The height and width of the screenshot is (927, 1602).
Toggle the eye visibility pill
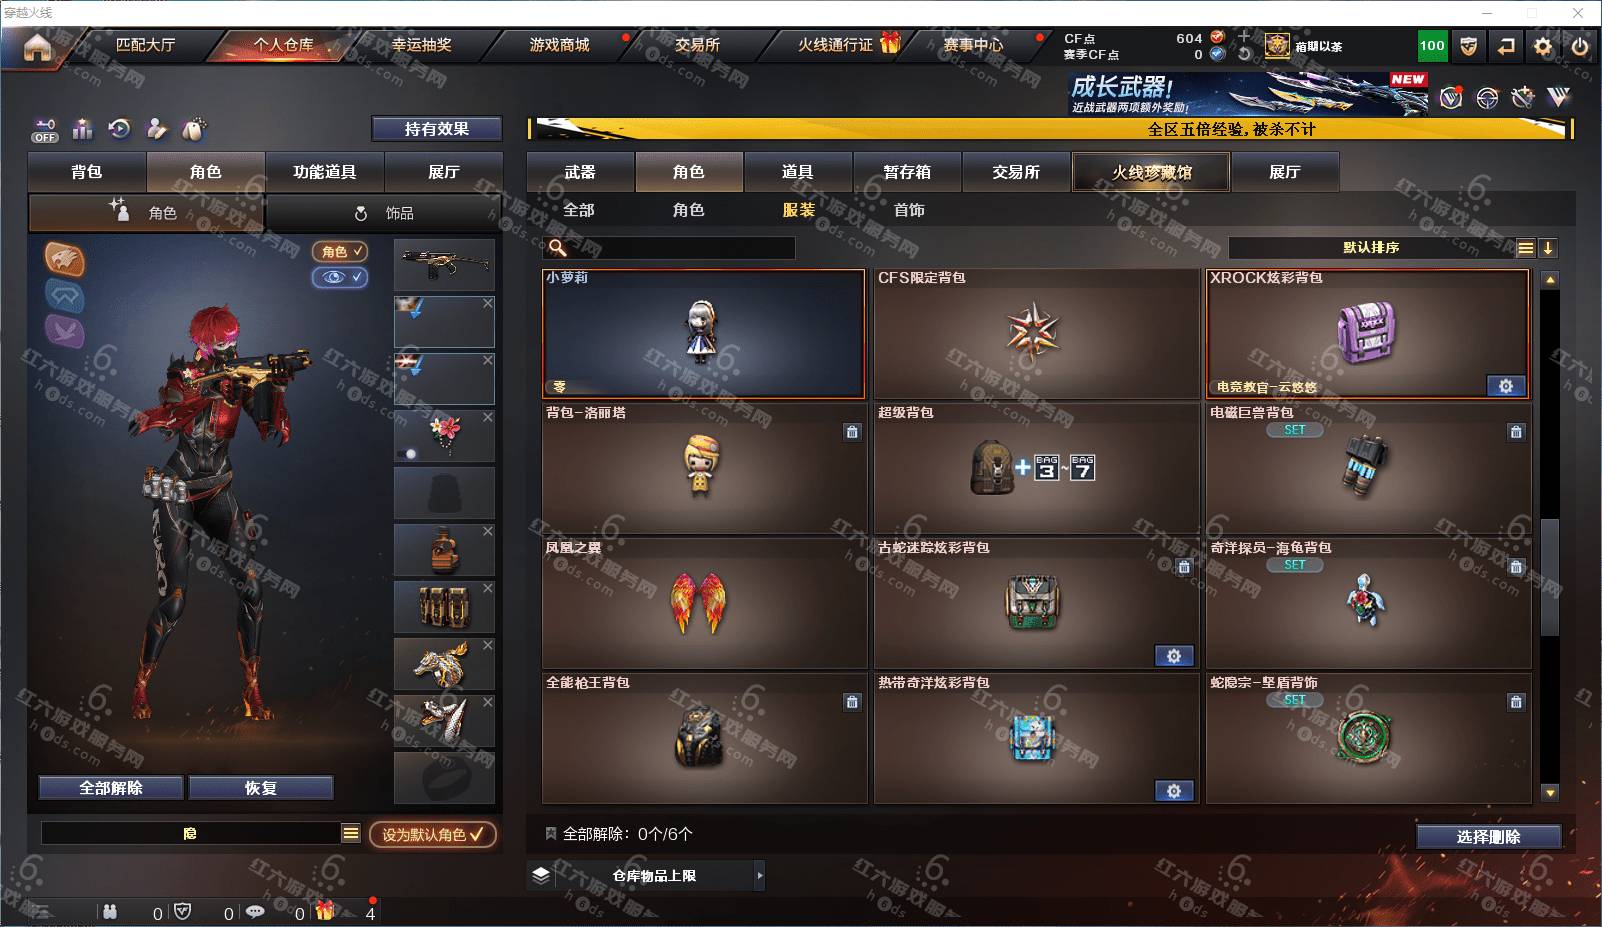[340, 277]
